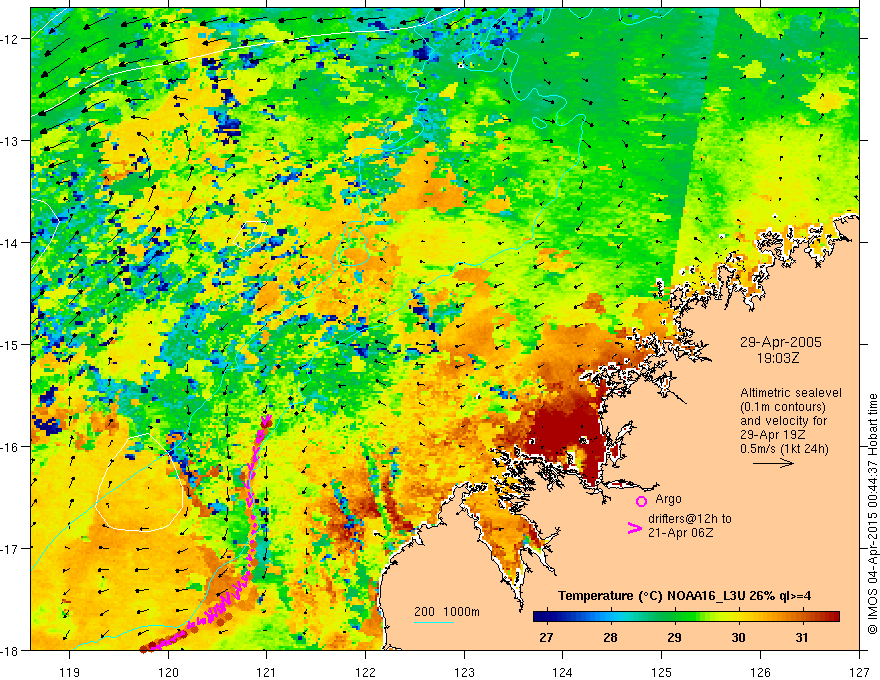Image resolution: width=880 pixels, height=680 pixels.
Task: Click the 21-Apr 06Z text
Action: (681, 533)
